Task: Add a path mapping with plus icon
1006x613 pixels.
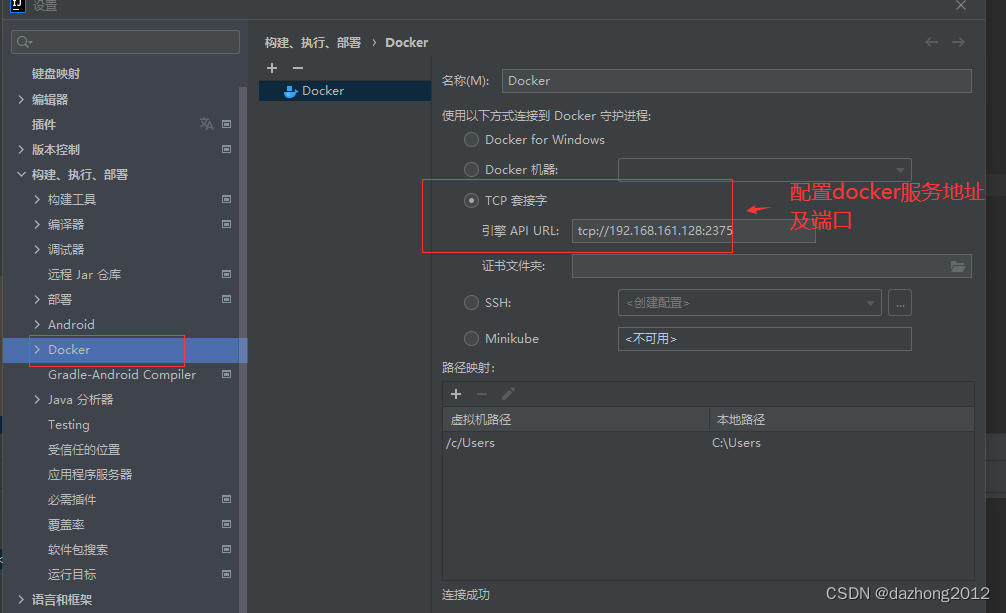Action: pos(456,394)
